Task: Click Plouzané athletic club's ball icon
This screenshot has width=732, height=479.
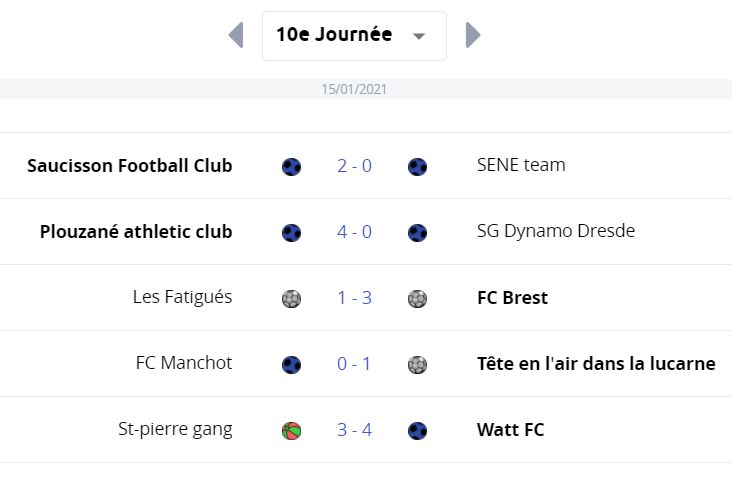Action: (291, 232)
